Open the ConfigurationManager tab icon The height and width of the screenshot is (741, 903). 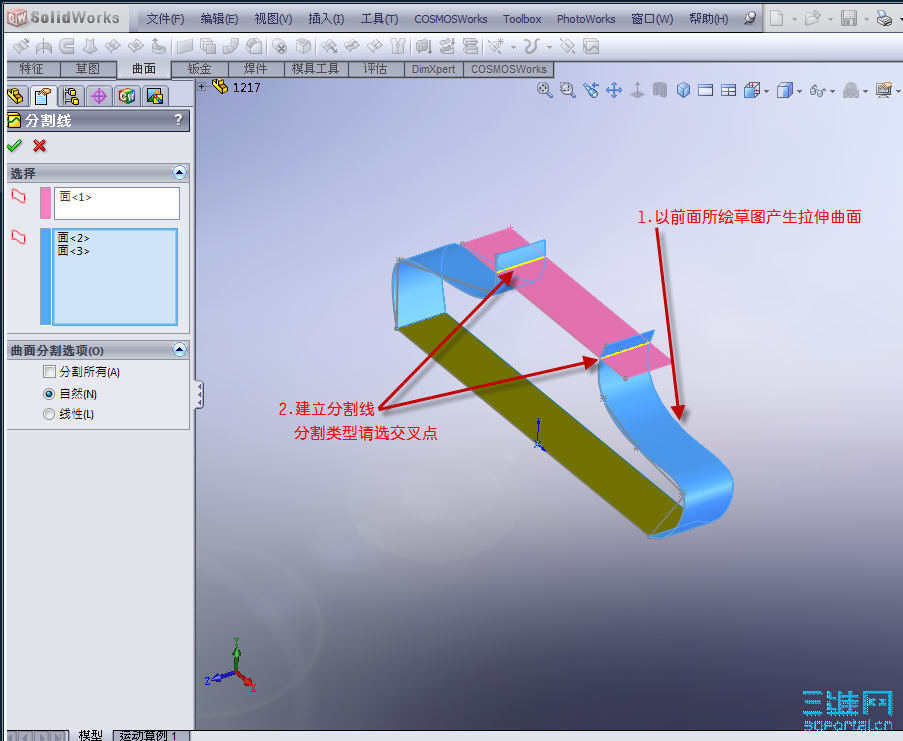click(x=71, y=96)
